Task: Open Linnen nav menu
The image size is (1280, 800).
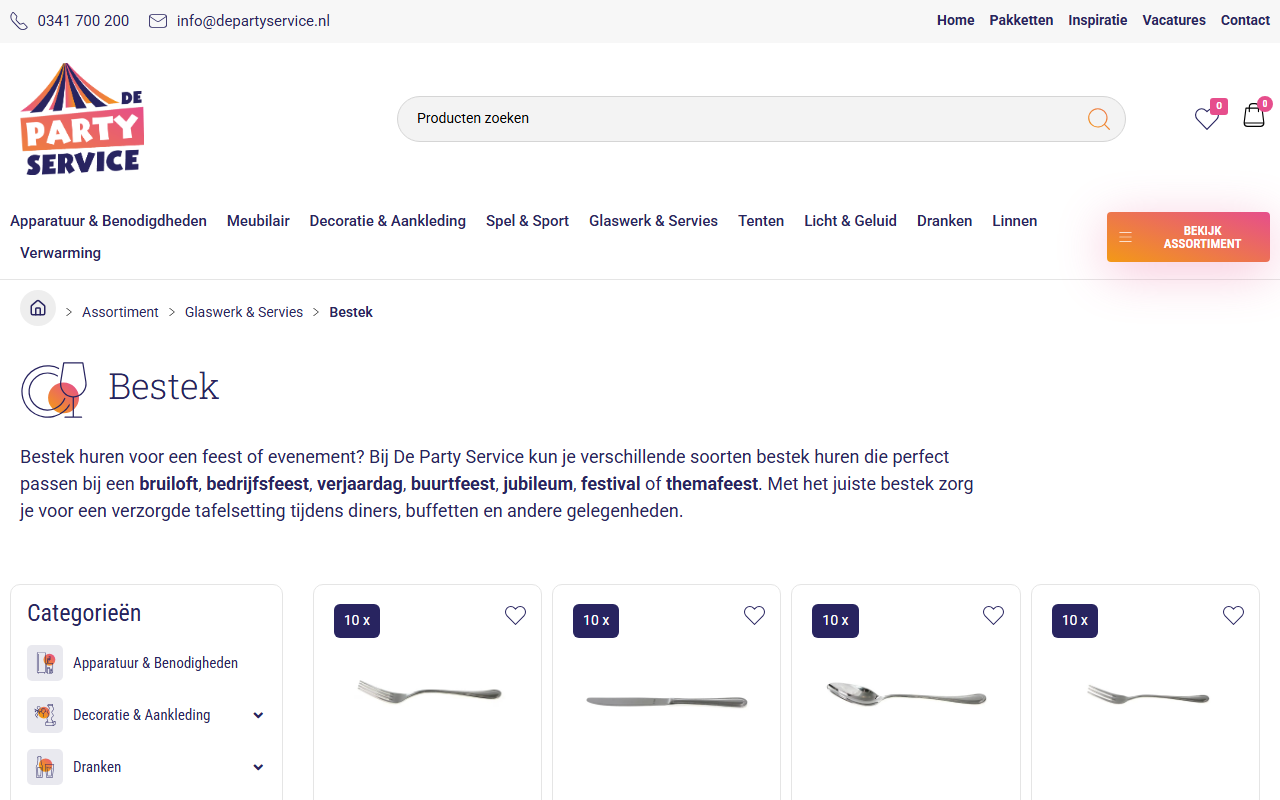Action: pos(1014,221)
